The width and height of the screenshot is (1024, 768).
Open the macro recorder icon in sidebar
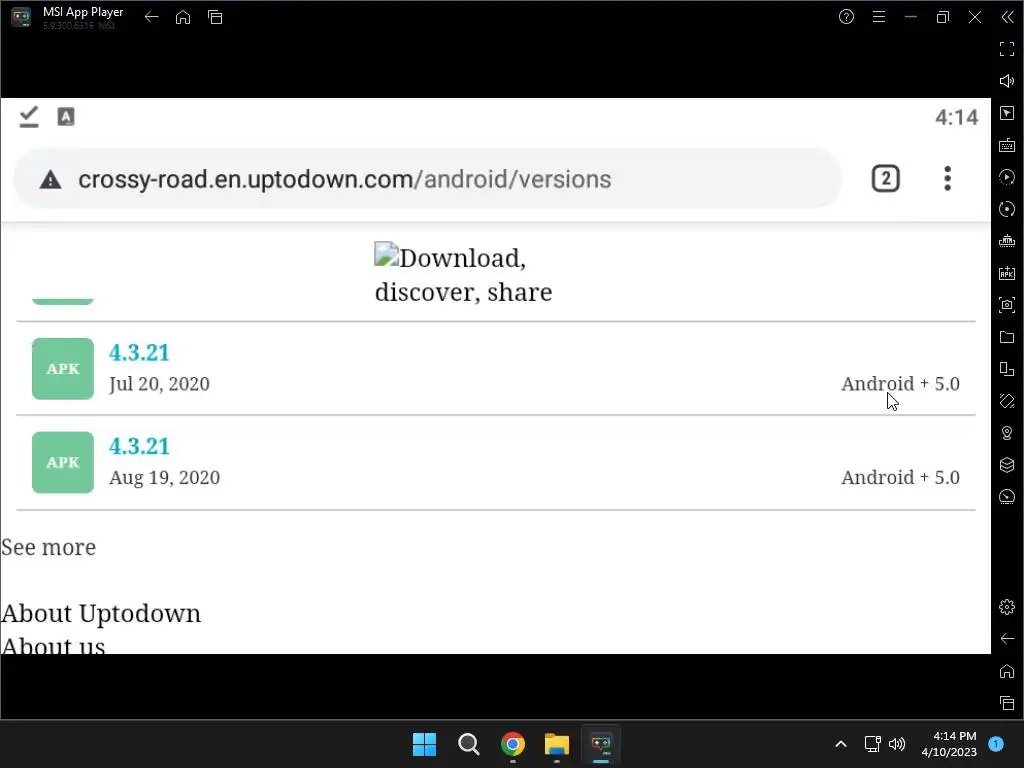(1007, 177)
